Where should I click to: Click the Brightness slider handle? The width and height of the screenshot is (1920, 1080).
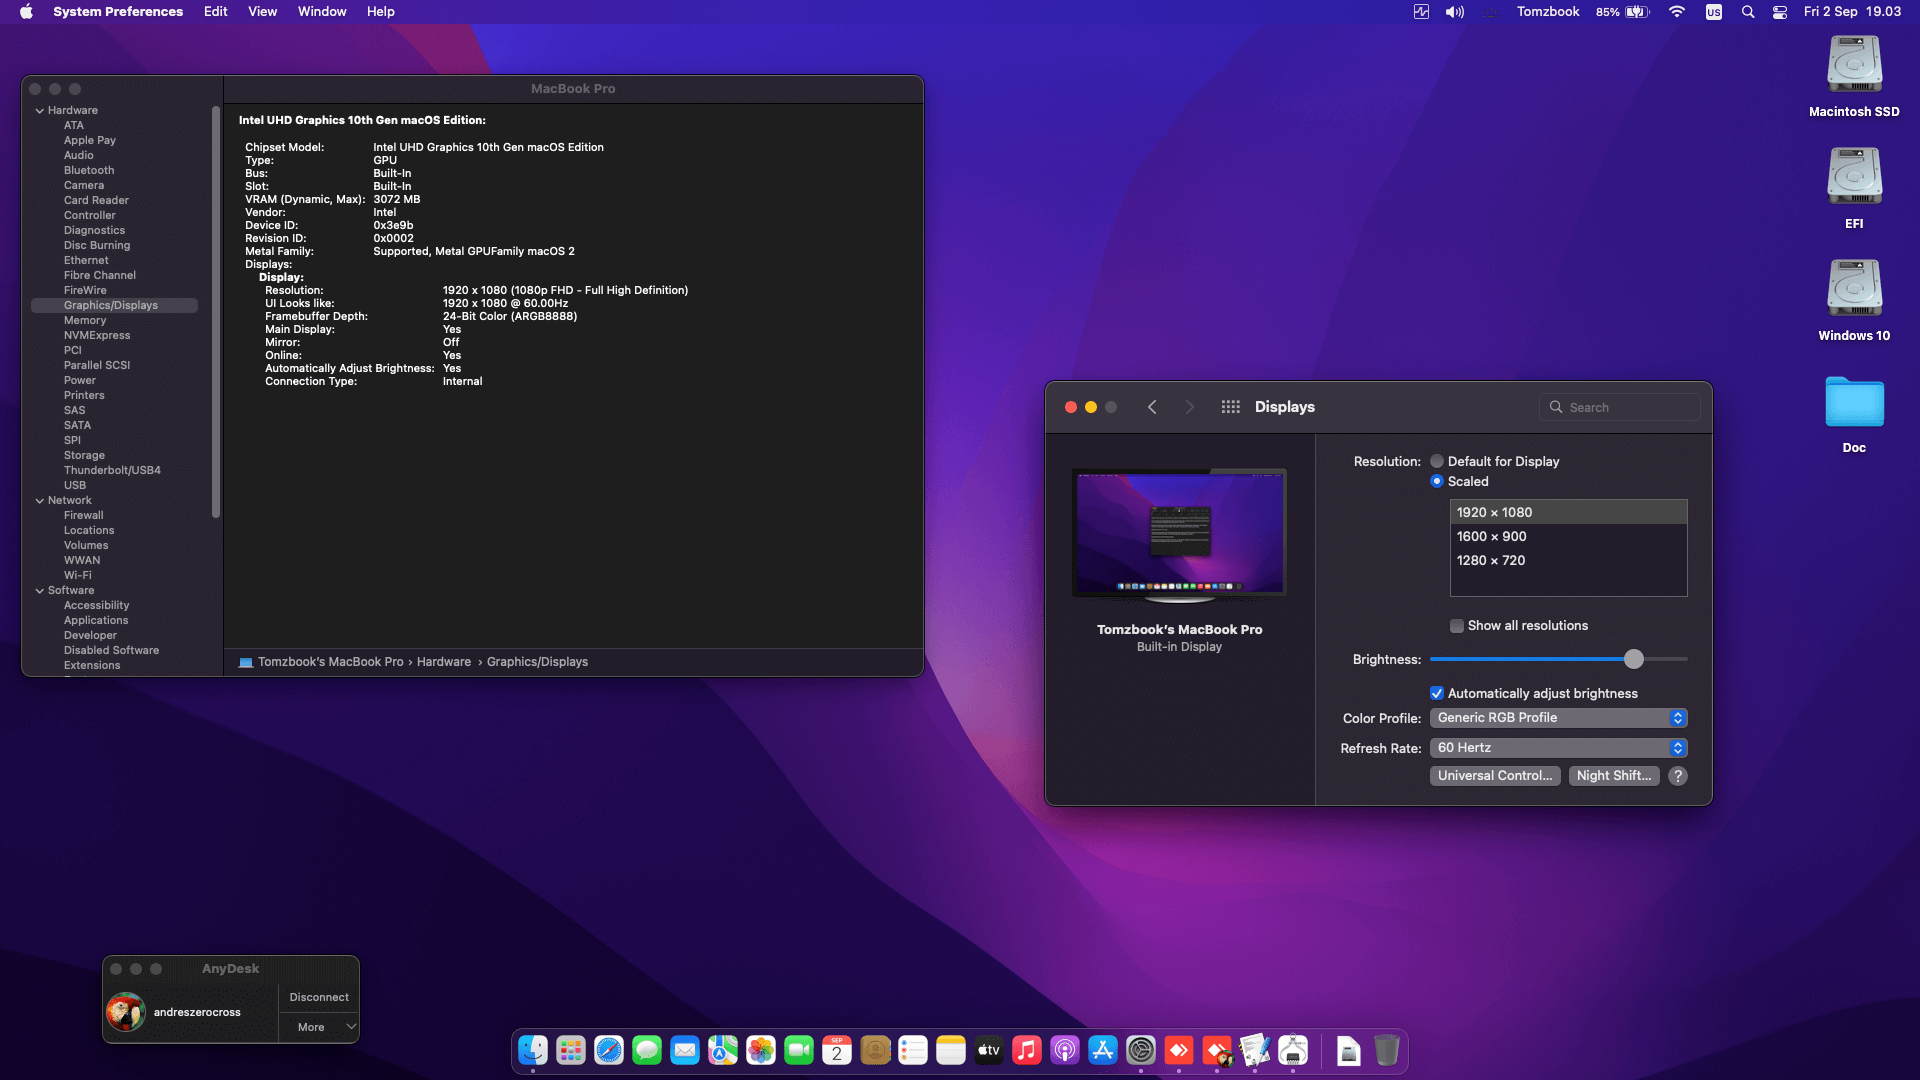(x=1634, y=659)
